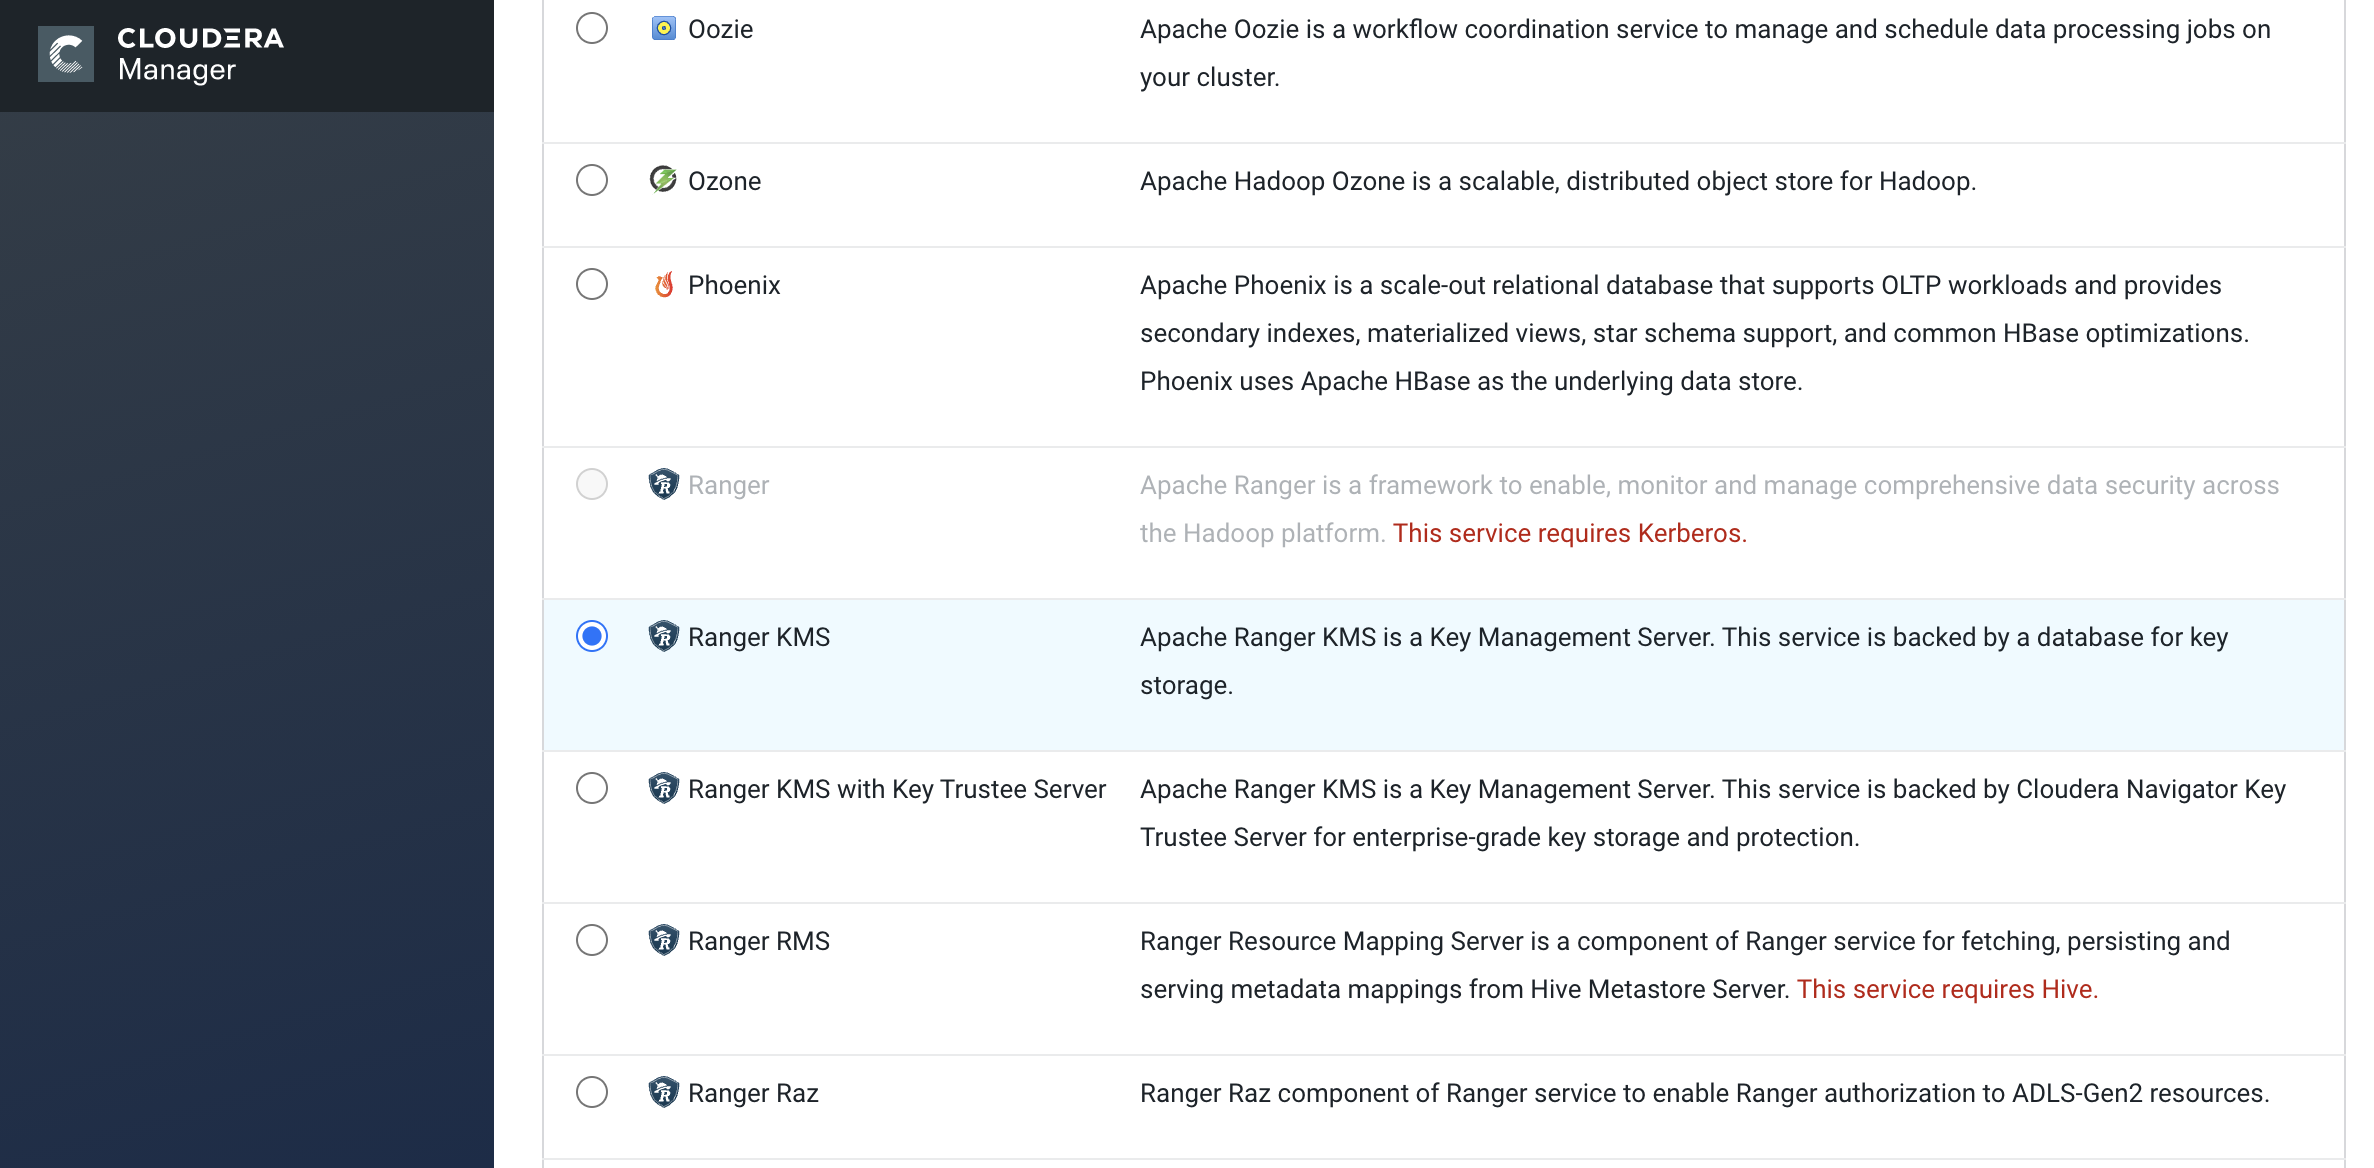This screenshot has width=2374, height=1168.
Task: Click the greyed-out Ranger service name
Action: tap(728, 485)
